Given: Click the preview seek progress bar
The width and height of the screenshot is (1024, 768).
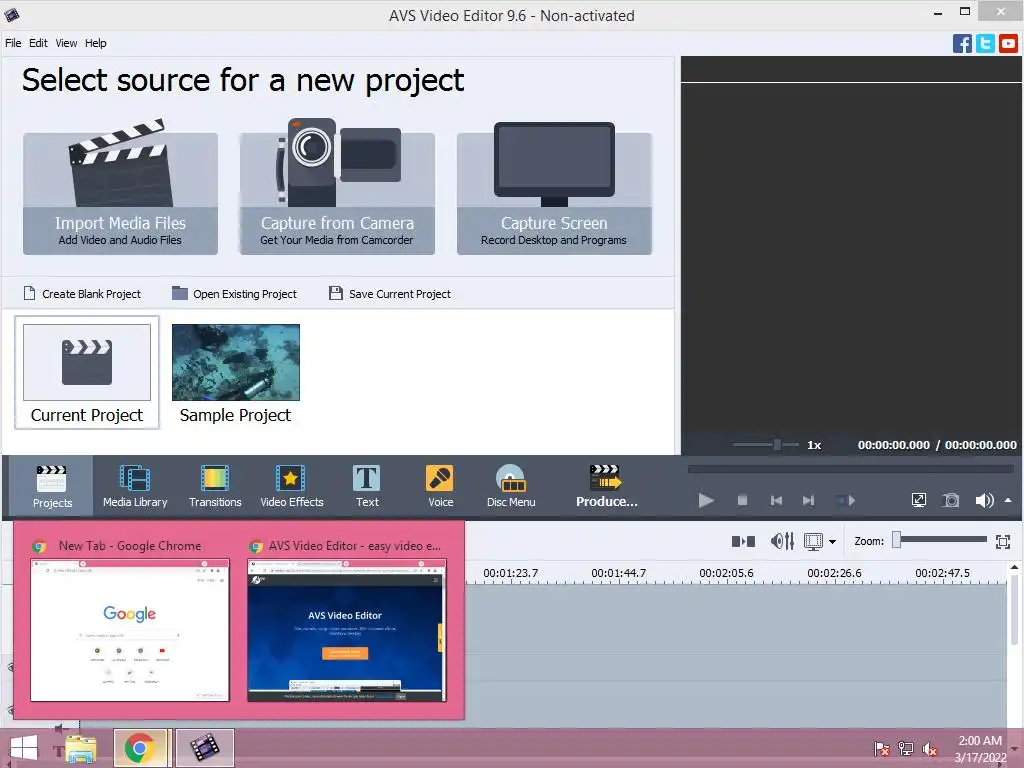Looking at the screenshot, I should [x=850, y=469].
